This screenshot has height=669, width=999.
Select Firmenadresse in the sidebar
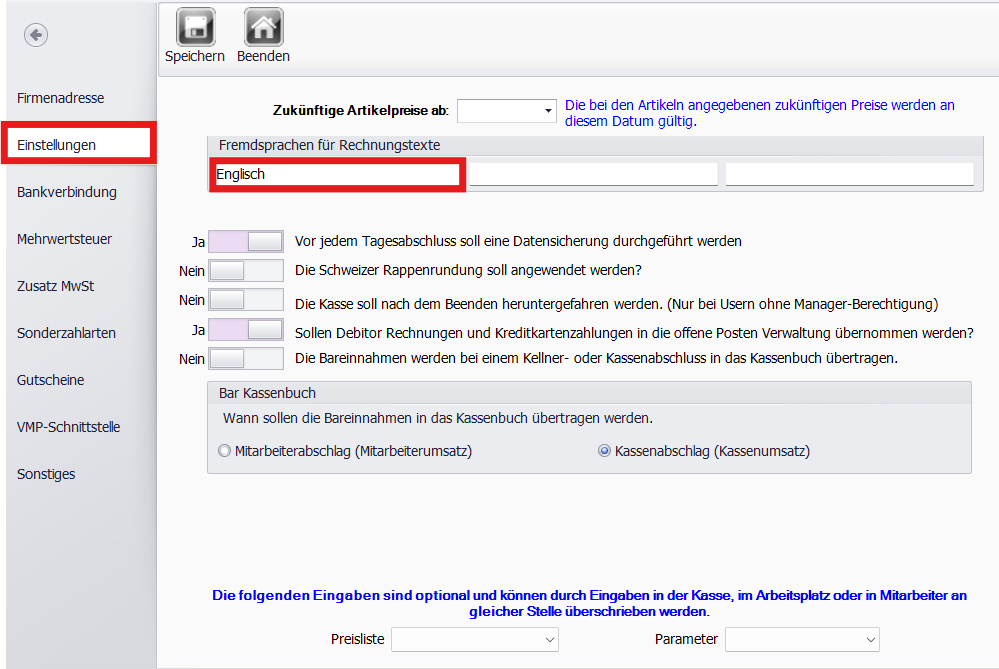click(x=60, y=98)
